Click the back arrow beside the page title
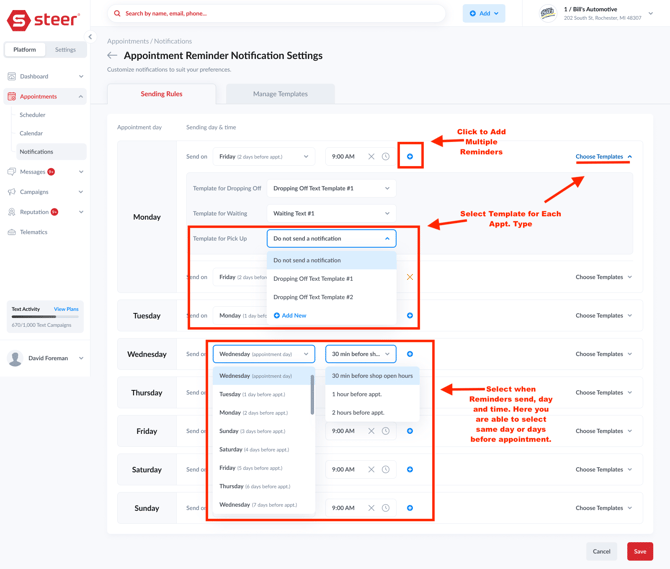This screenshot has width=670, height=569. point(112,56)
